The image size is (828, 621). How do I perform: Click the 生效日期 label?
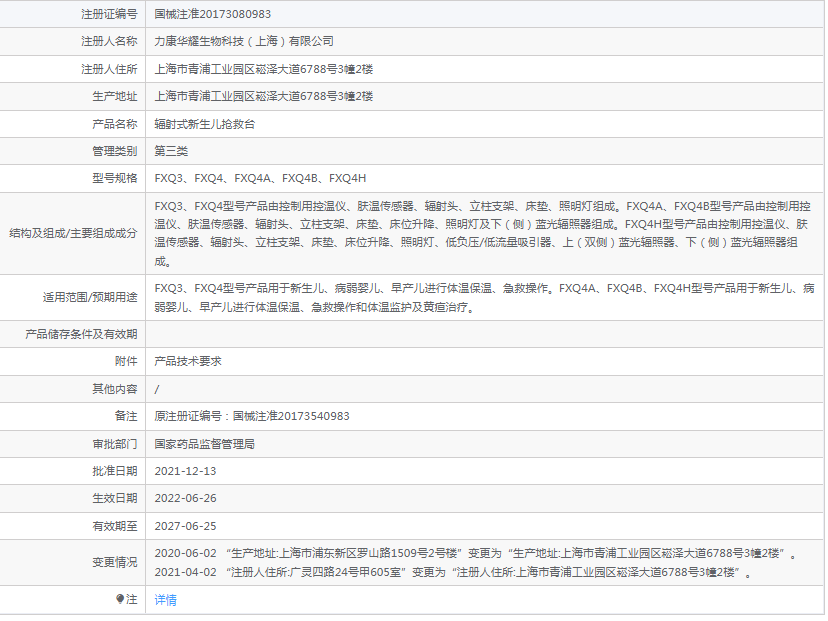point(115,498)
